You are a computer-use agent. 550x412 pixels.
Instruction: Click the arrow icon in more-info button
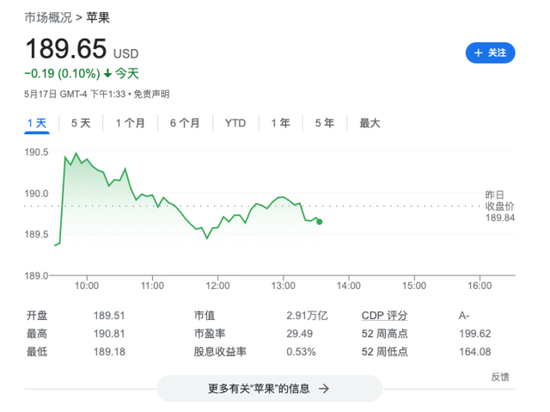(324, 389)
